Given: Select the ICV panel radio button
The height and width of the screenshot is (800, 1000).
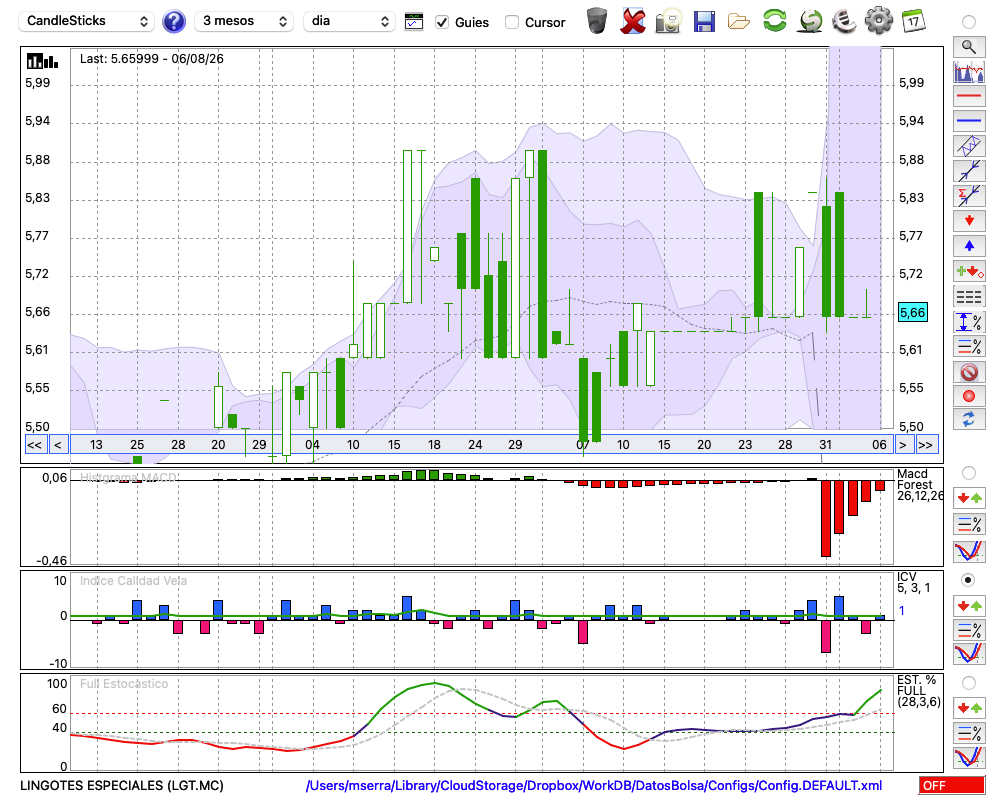Looking at the screenshot, I should 968,581.
